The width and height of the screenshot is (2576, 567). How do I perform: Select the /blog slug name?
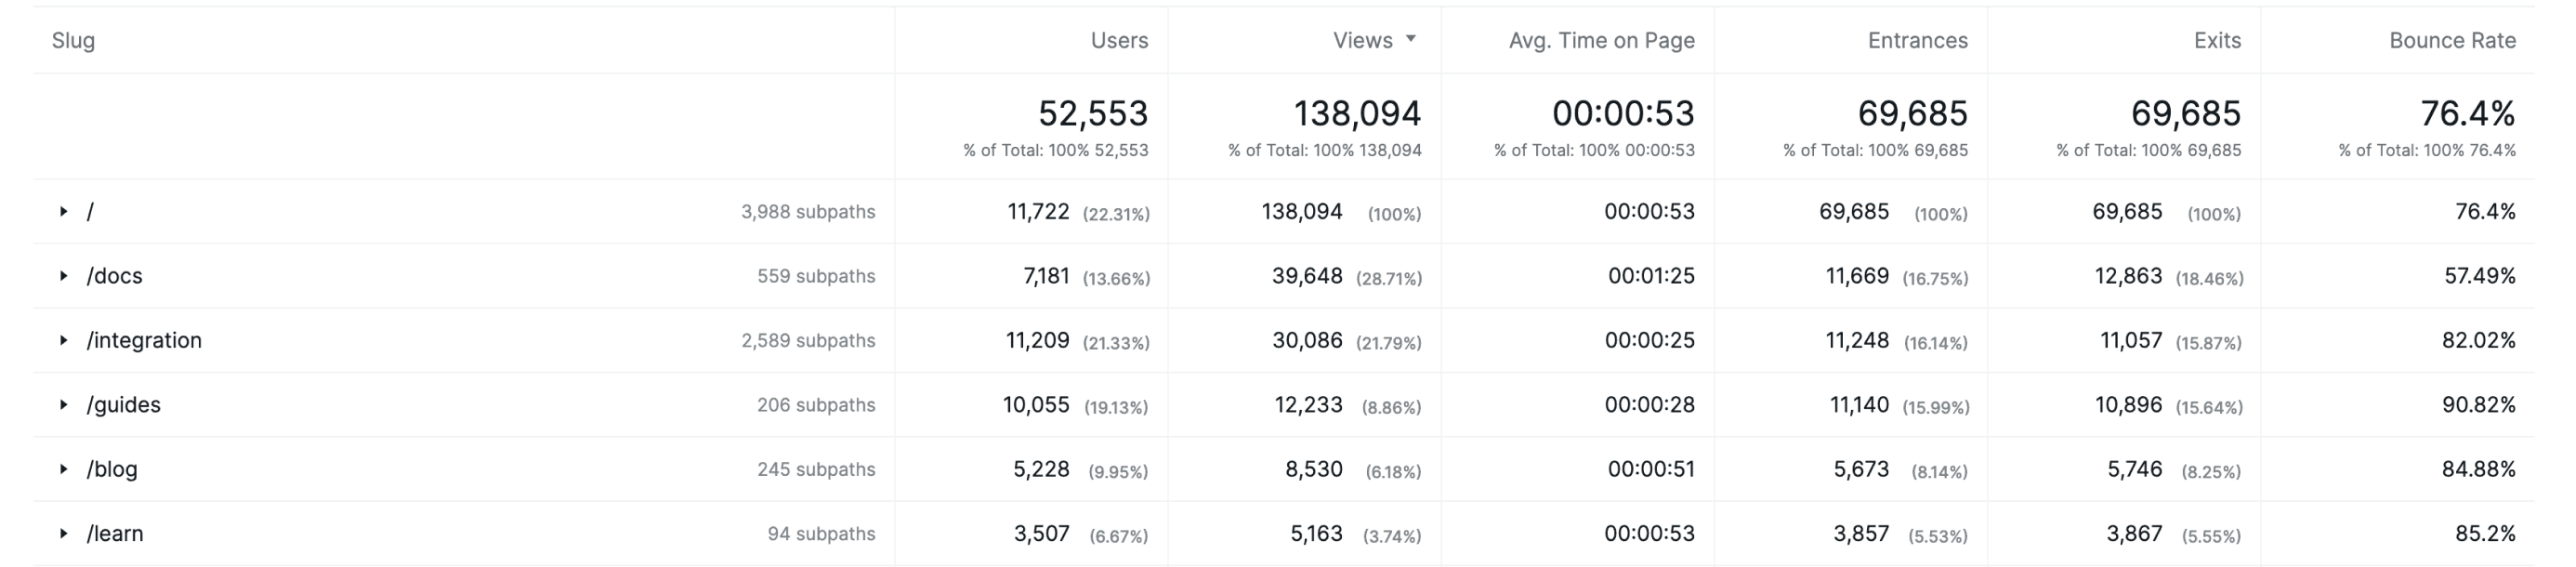pyautogui.click(x=112, y=469)
